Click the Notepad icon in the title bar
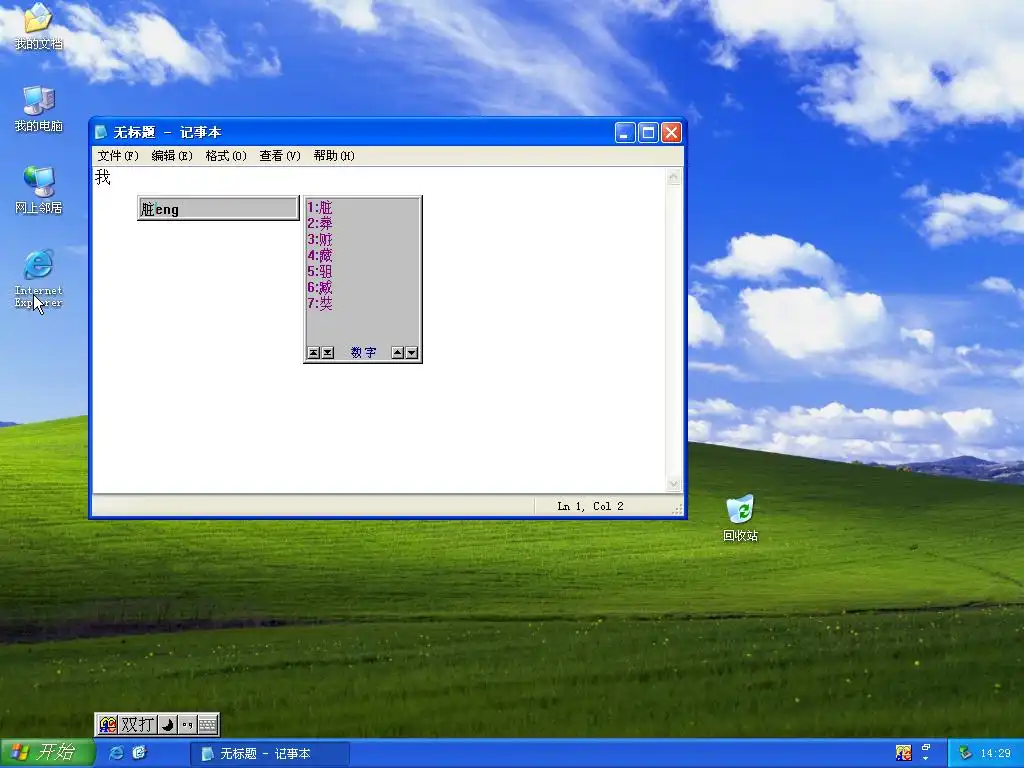1024x768 pixels. pyautogui.click(x=101, y=133)
